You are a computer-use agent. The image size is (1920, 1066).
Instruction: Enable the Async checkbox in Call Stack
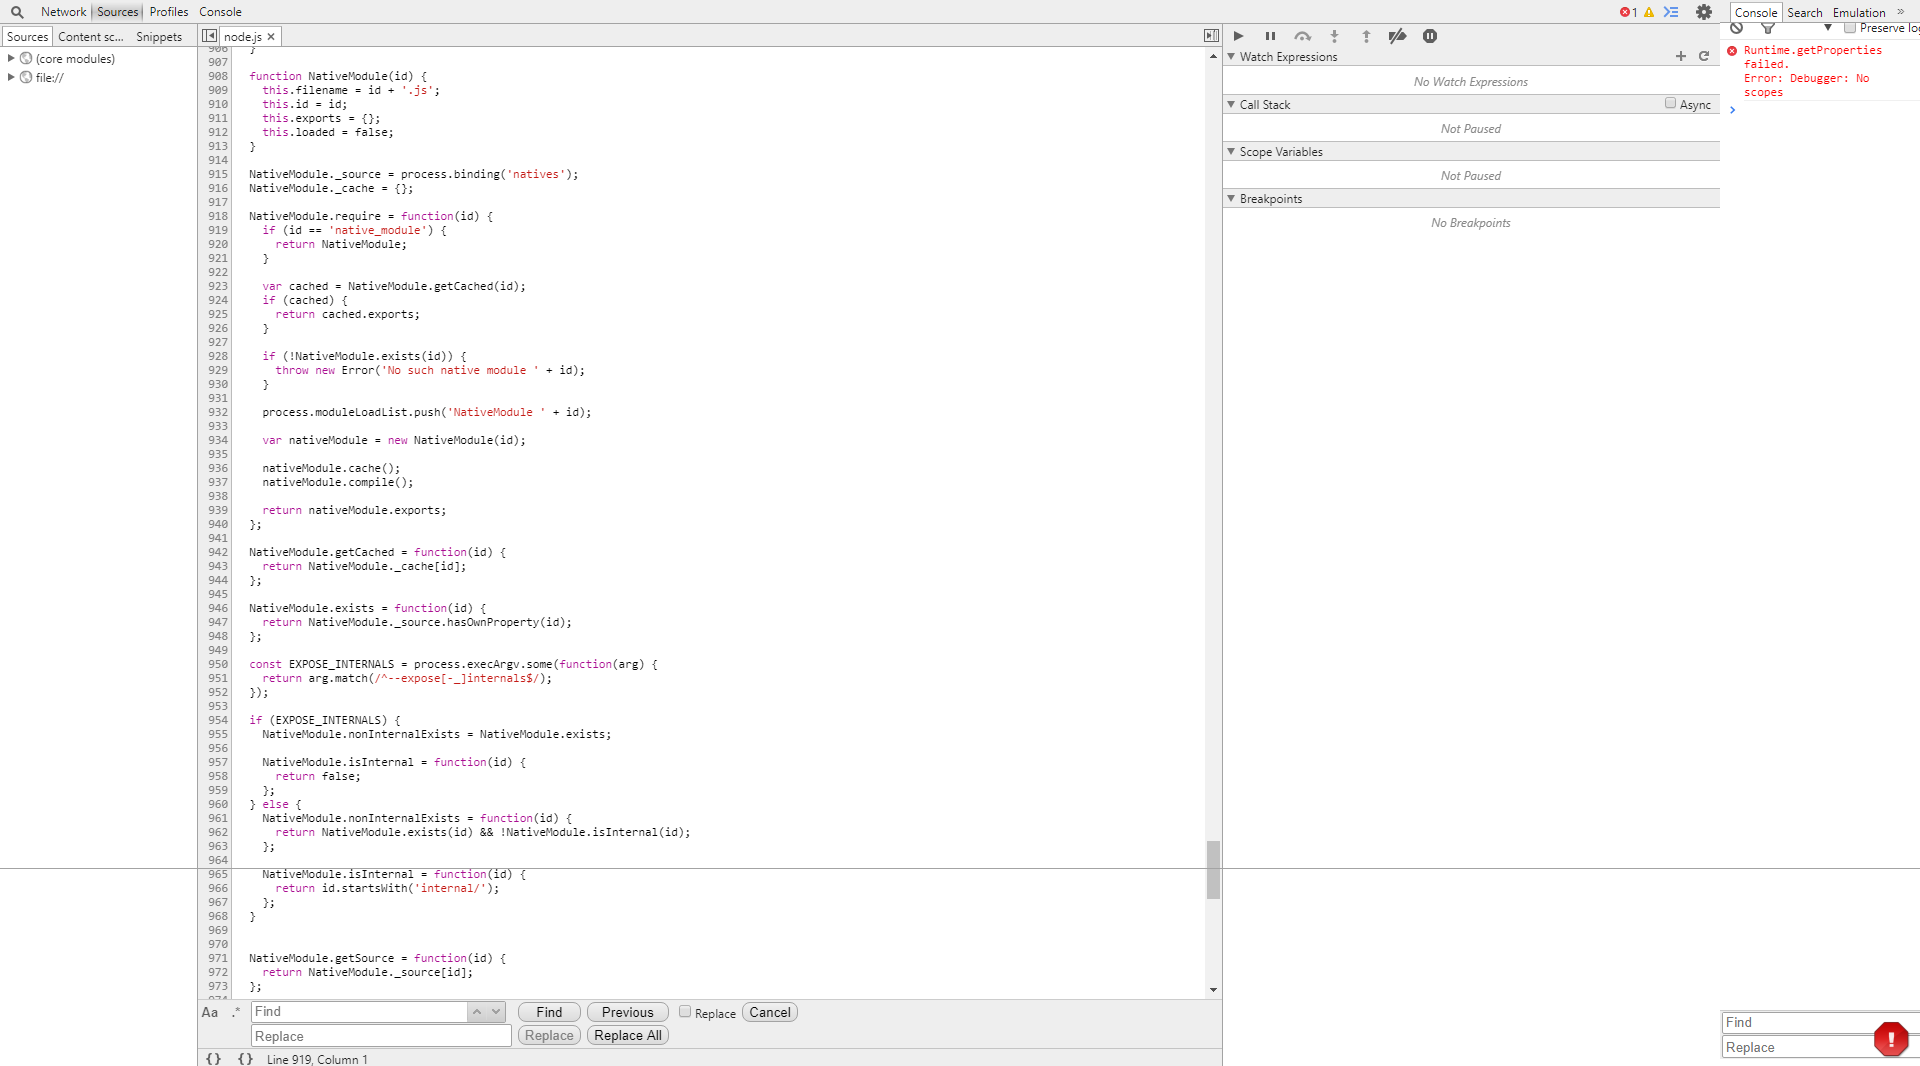(x=1670, y=103)
